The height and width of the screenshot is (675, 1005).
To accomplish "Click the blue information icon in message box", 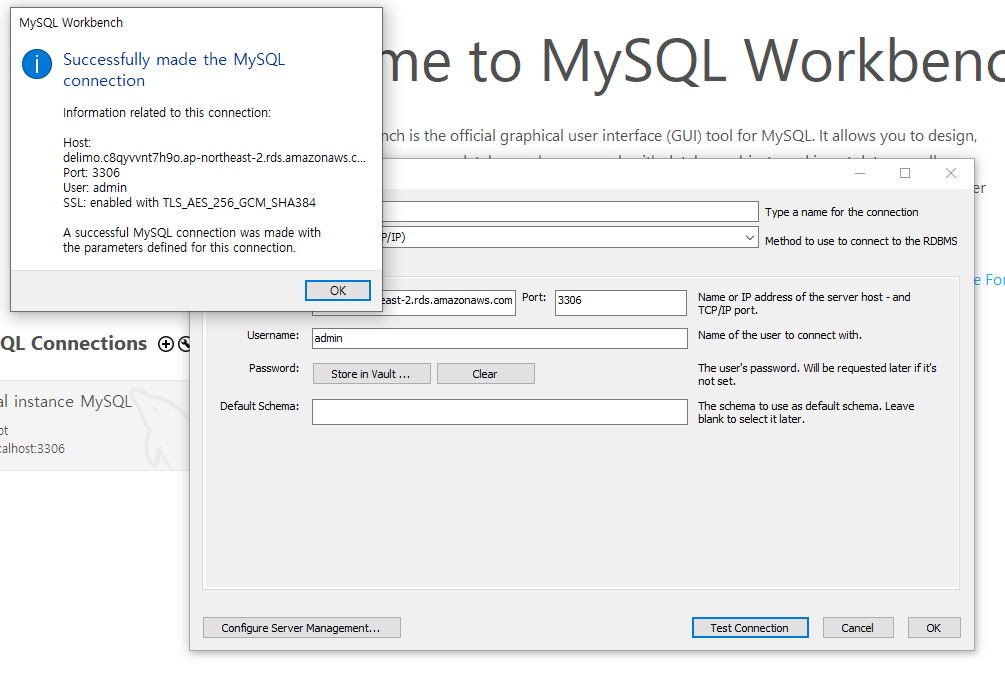I will point(37,64).
